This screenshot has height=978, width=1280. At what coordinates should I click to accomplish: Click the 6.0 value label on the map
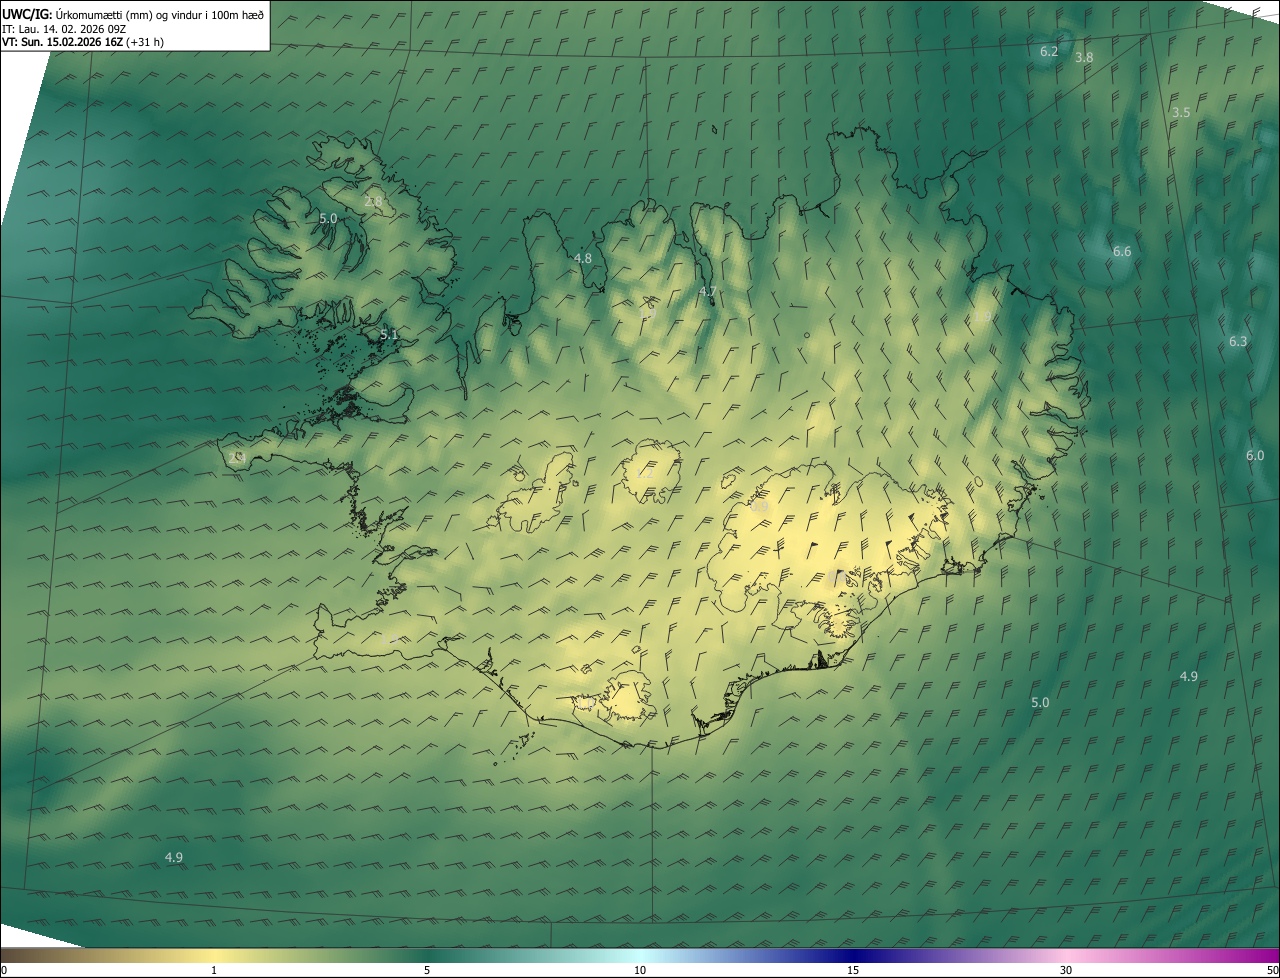pos(1255,456)
